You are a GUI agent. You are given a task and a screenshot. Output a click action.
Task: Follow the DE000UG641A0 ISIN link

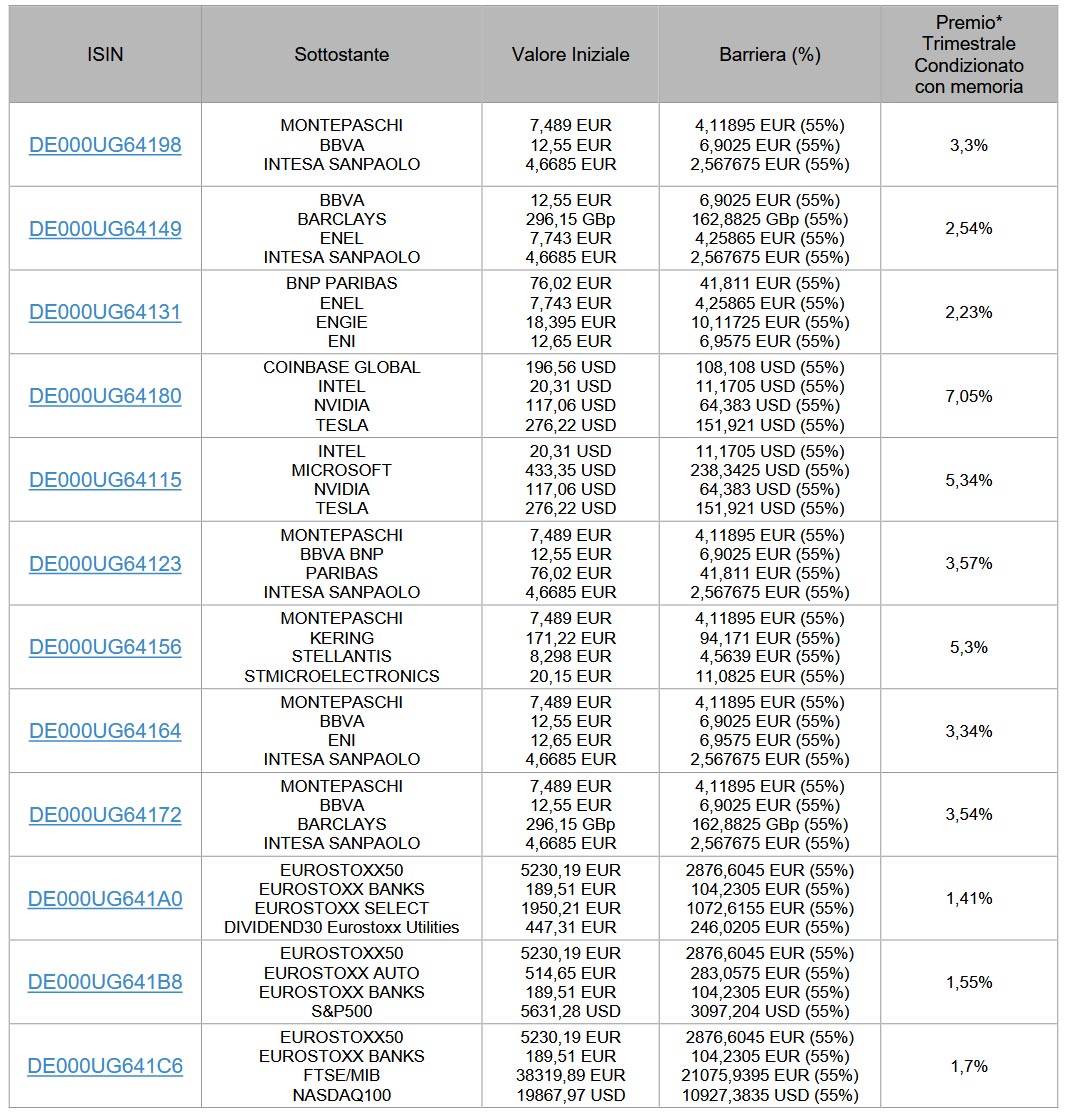point(105,899)
